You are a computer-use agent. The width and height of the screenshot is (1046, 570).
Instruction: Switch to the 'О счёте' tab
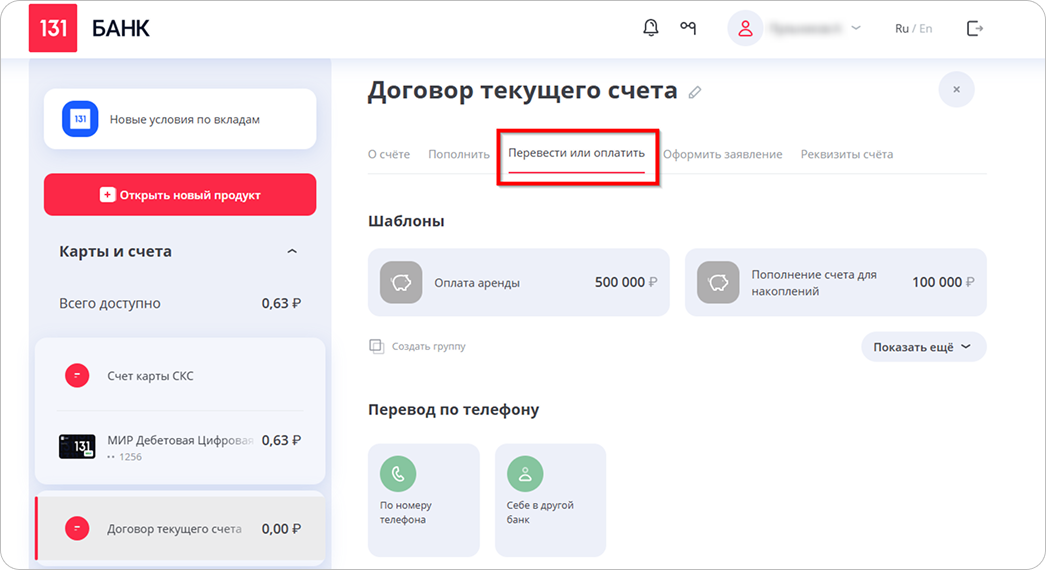pos(389,154)
